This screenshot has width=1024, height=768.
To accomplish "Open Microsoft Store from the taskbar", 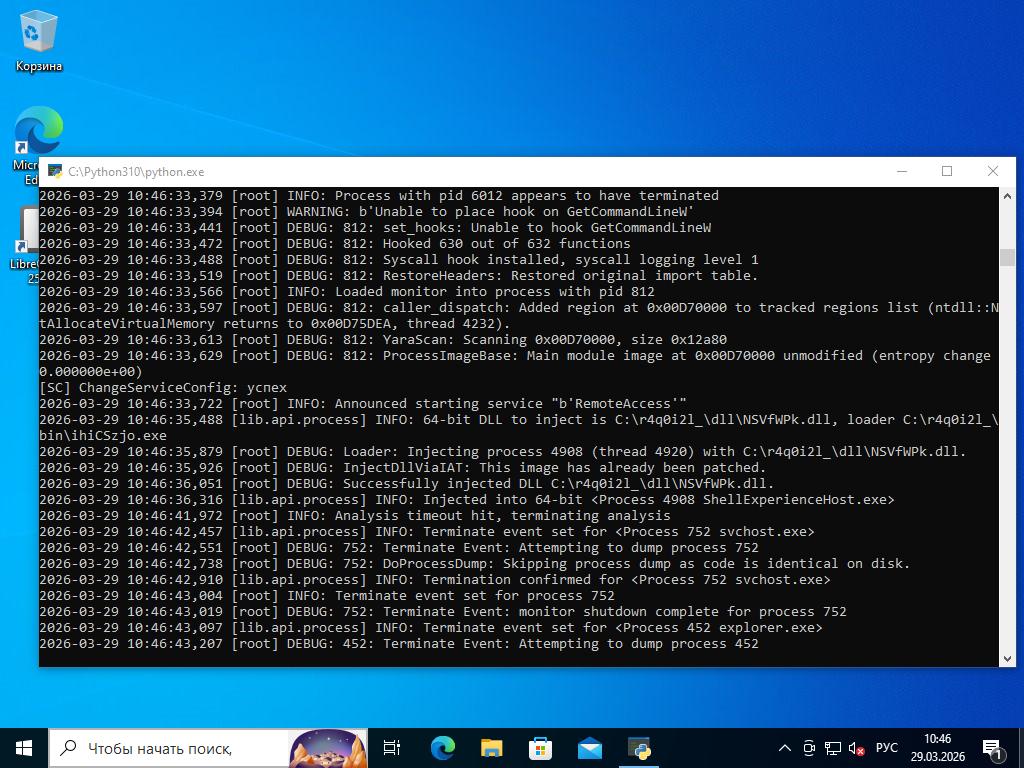I will tap(540, 748).
